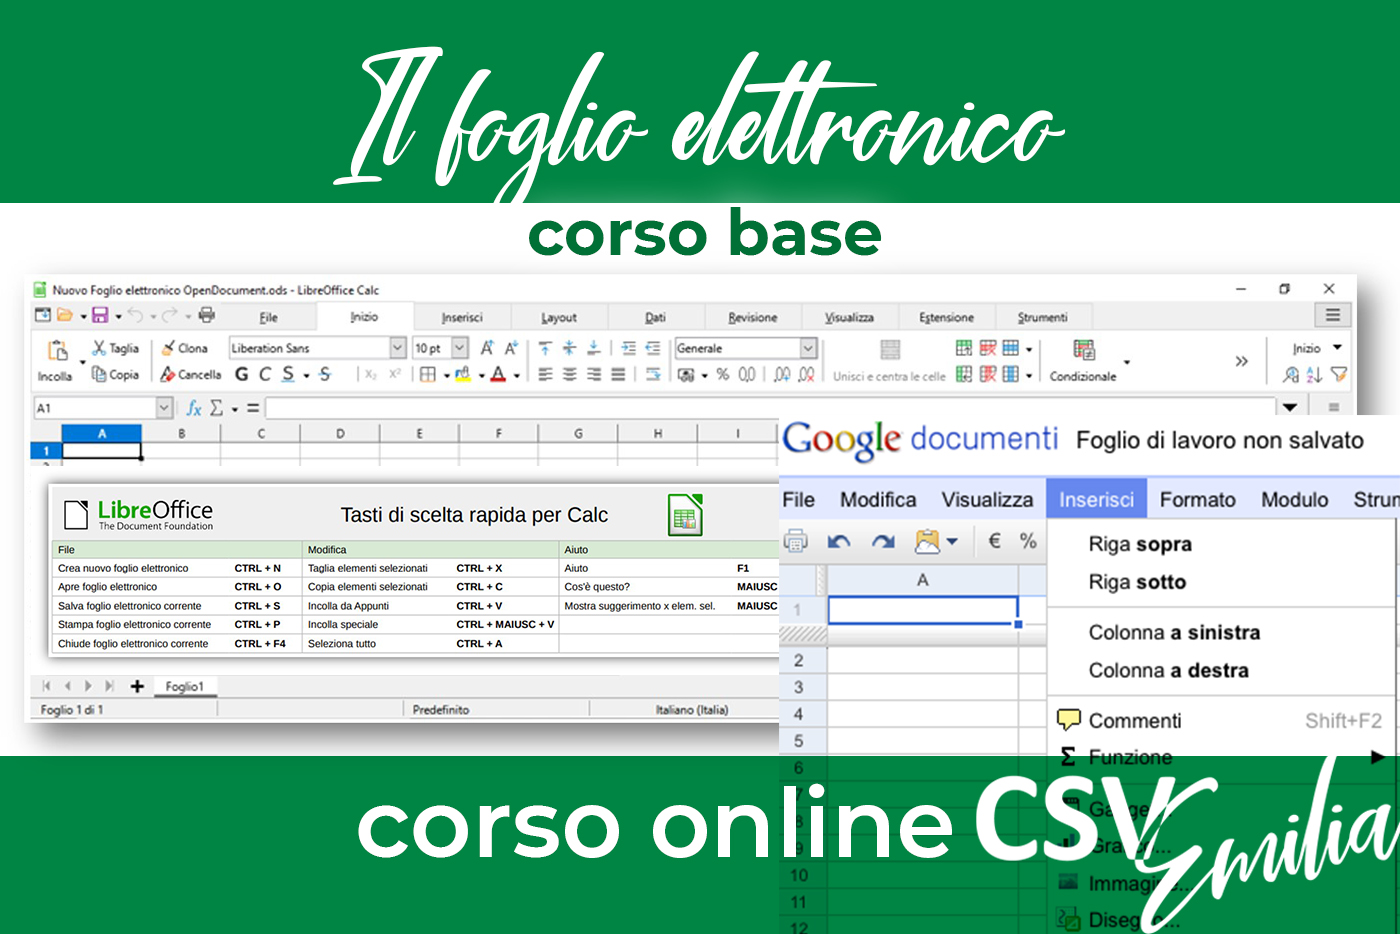Open the Condizionale dropdown arrow
Viewport: 1400px width, 934px height.
pos(1127,362)
